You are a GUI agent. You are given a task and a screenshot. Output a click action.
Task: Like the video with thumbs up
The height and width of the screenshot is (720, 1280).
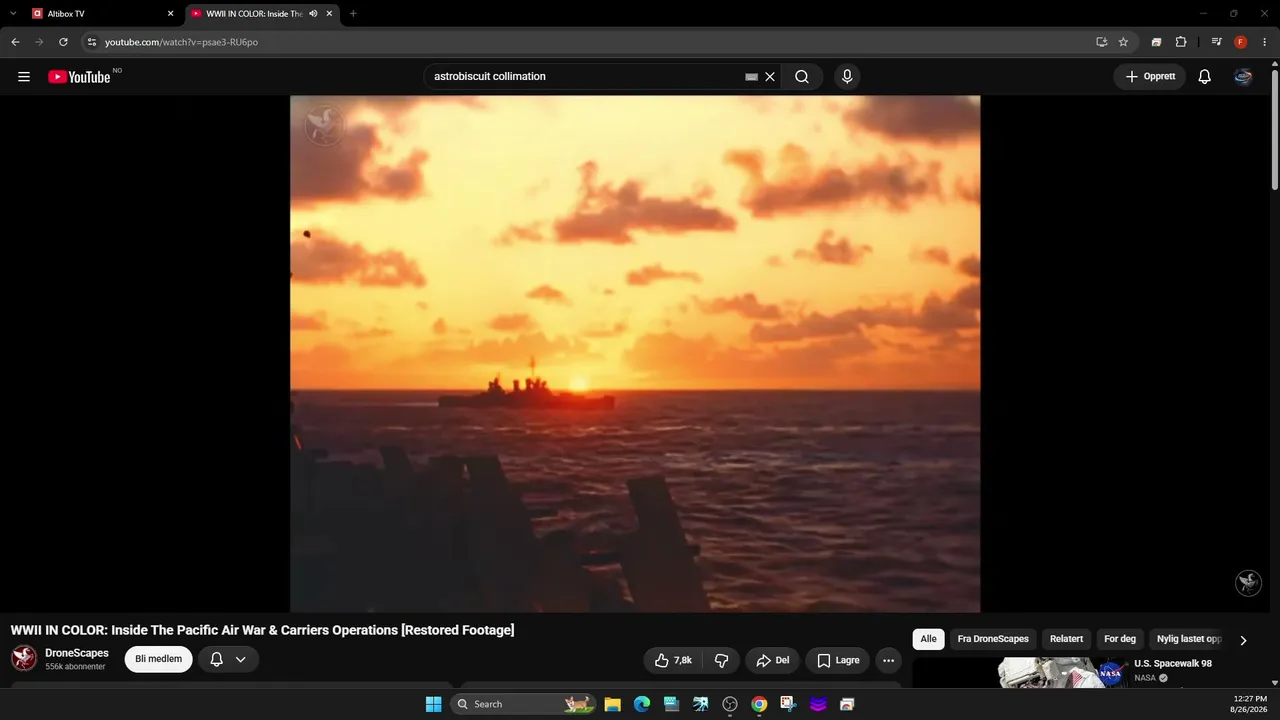[x=672, y=660]
